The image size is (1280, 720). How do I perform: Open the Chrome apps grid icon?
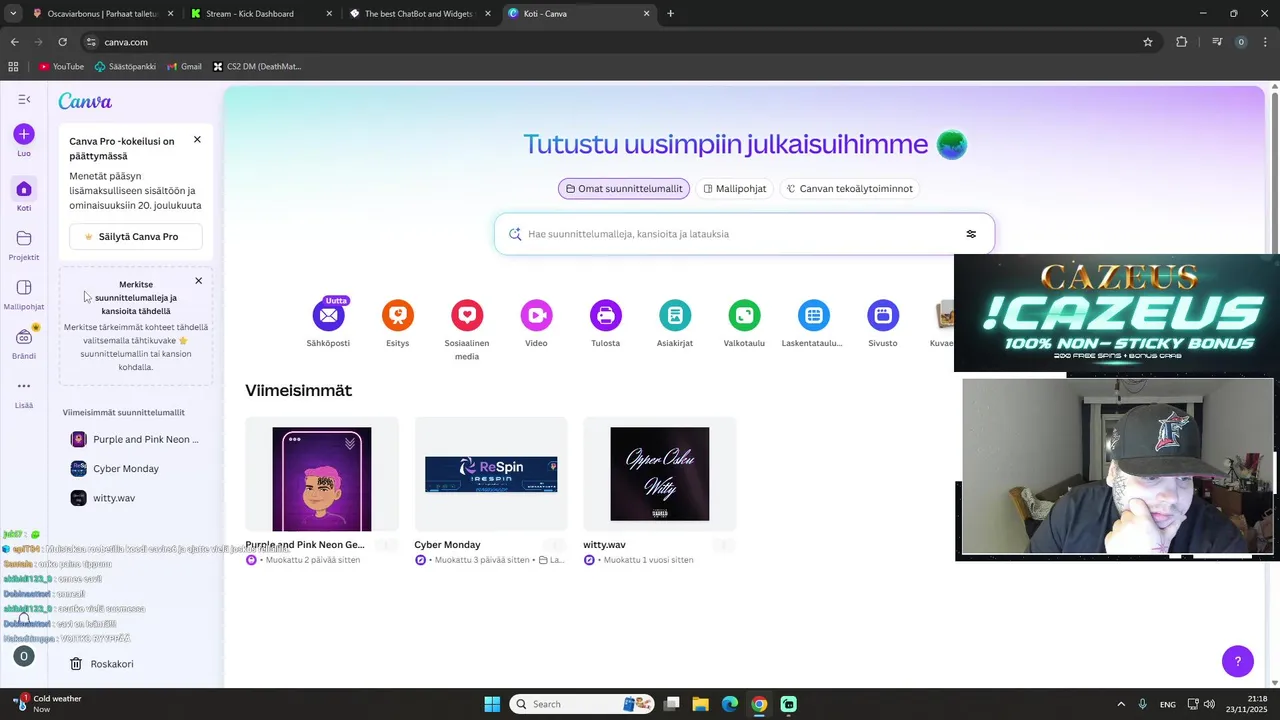[x=13, y=67]
